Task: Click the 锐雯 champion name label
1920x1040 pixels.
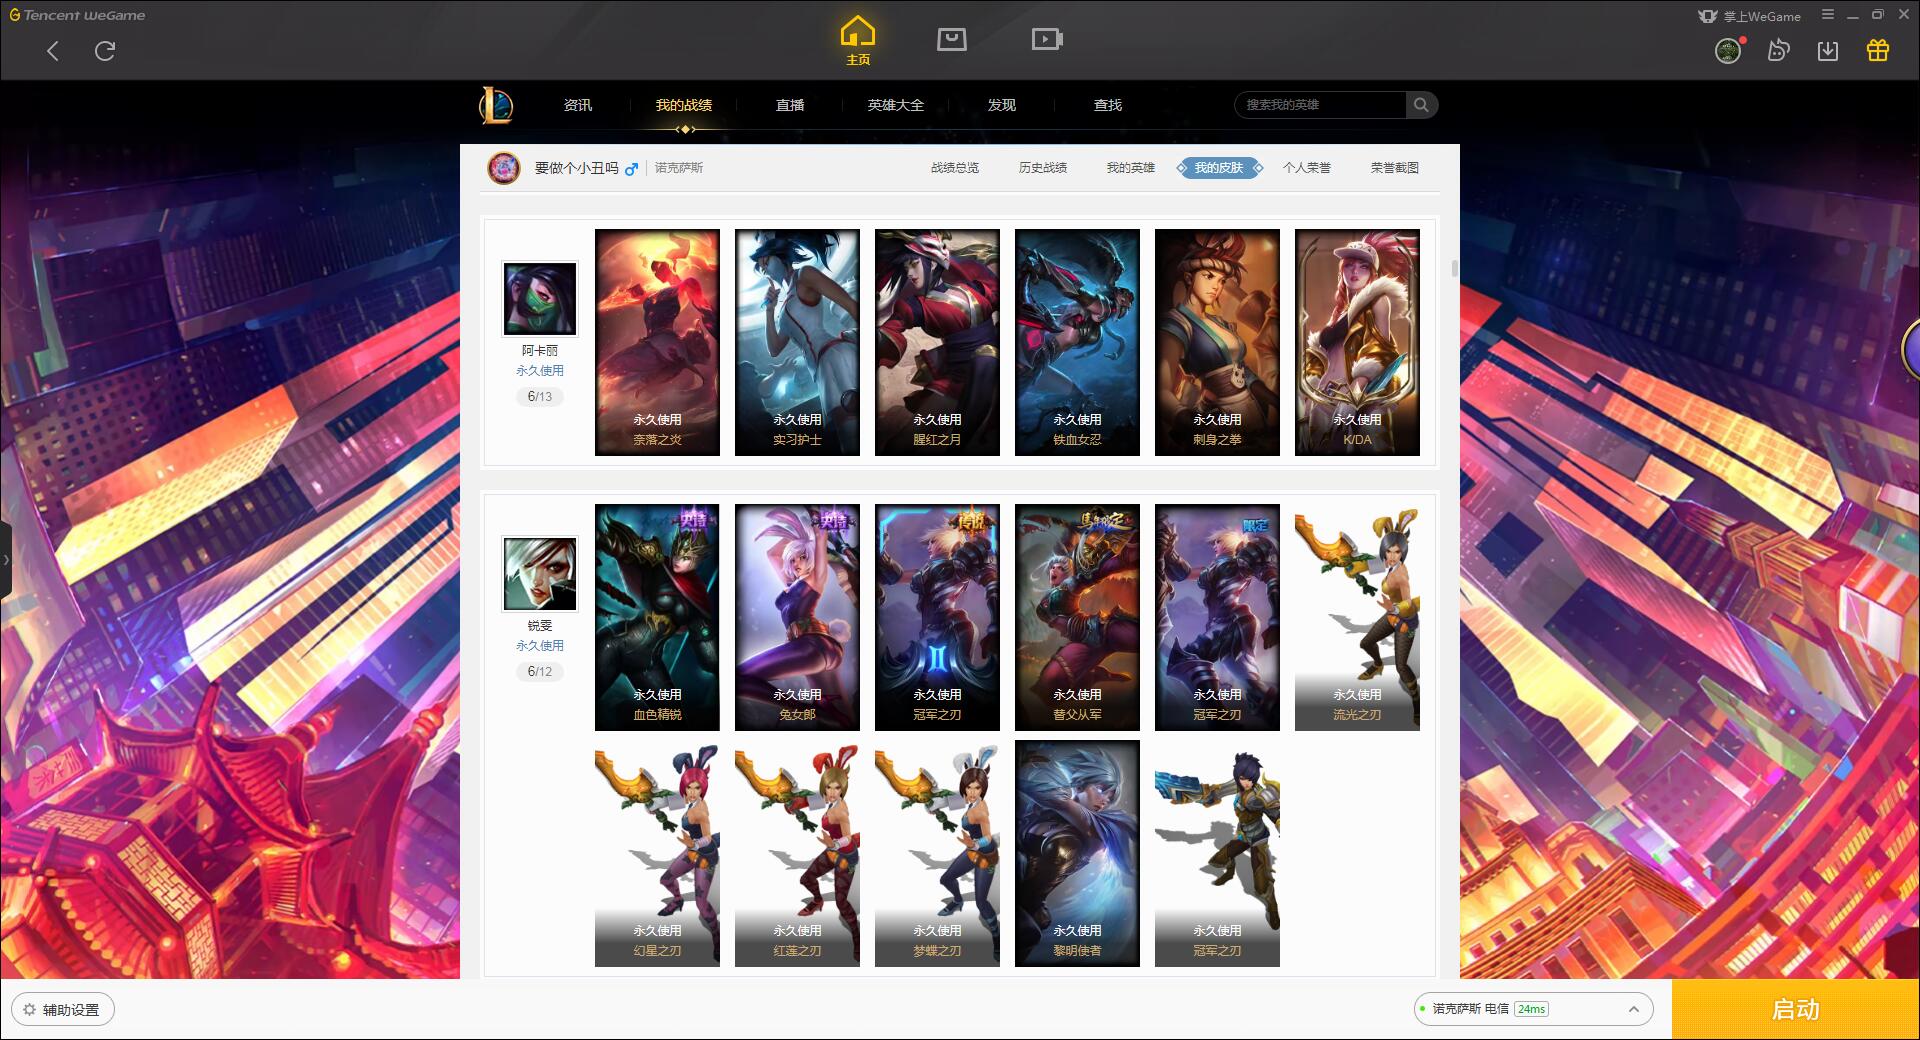Action: [x=540, y=626]
